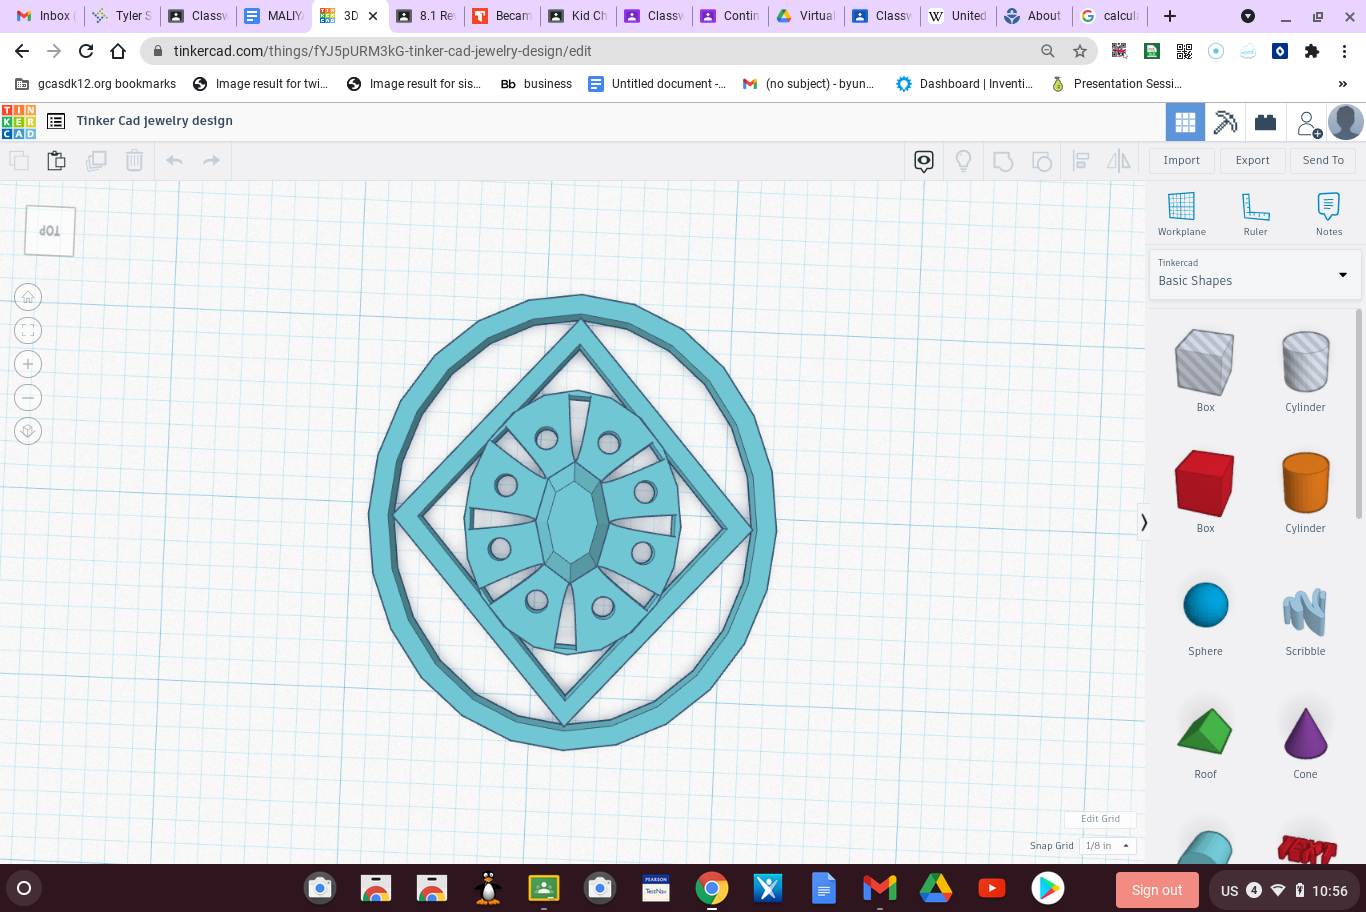Open a new browser tab
The height and width of the screenshot is (912, 1366).
(1170, 16)
